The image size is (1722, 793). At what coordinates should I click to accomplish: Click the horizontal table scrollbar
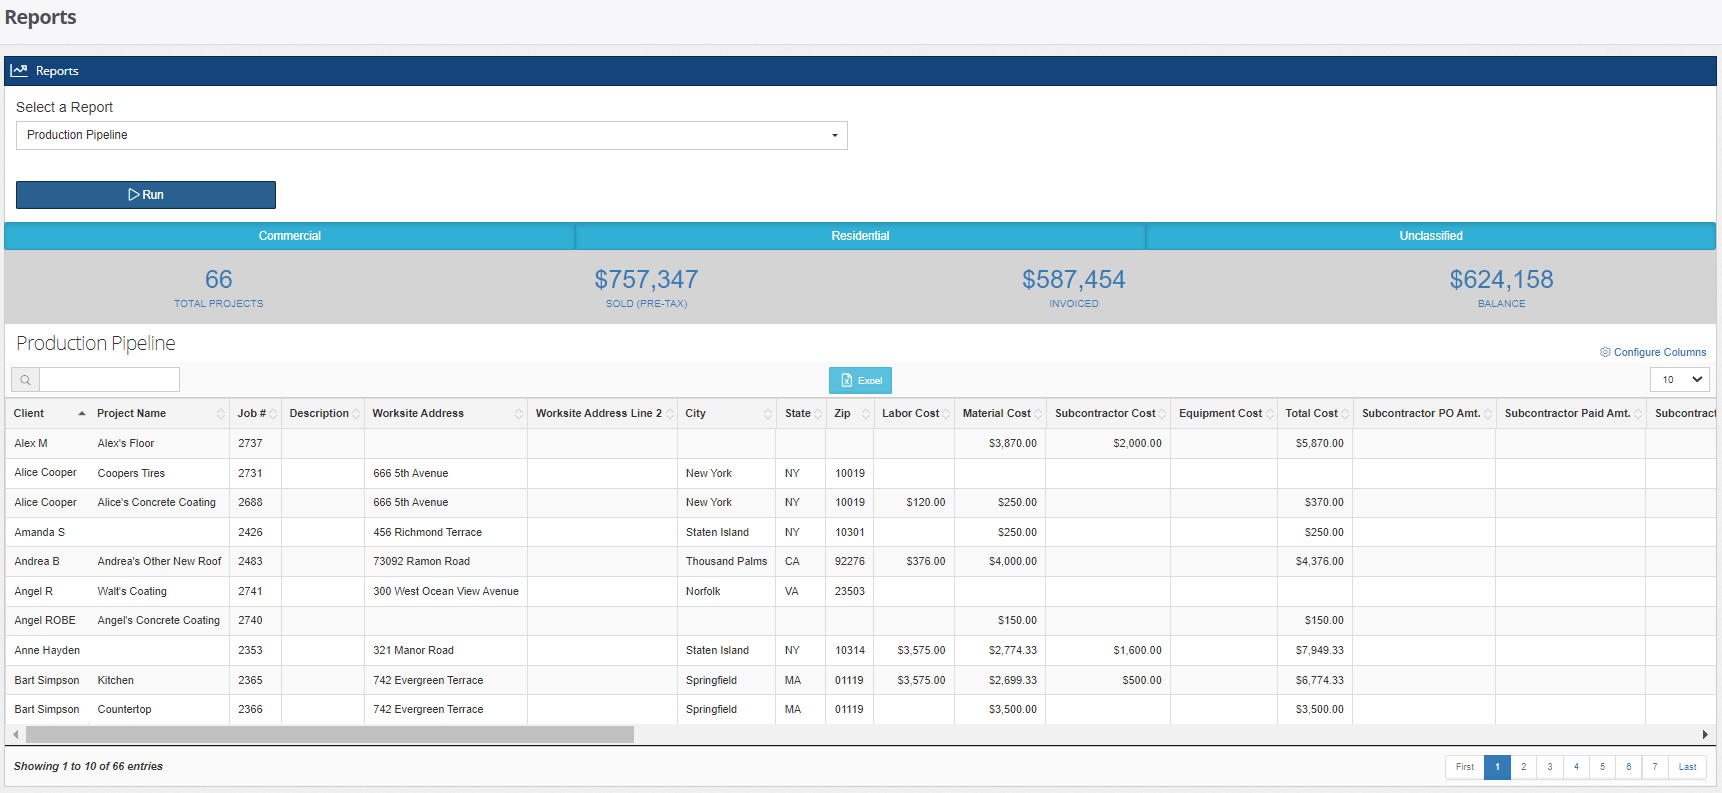(x=330, y=735)
